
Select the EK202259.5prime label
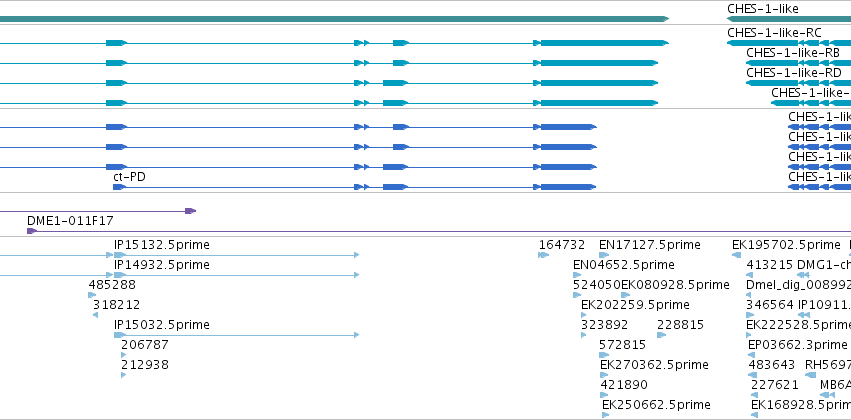[x=636, y=304]
